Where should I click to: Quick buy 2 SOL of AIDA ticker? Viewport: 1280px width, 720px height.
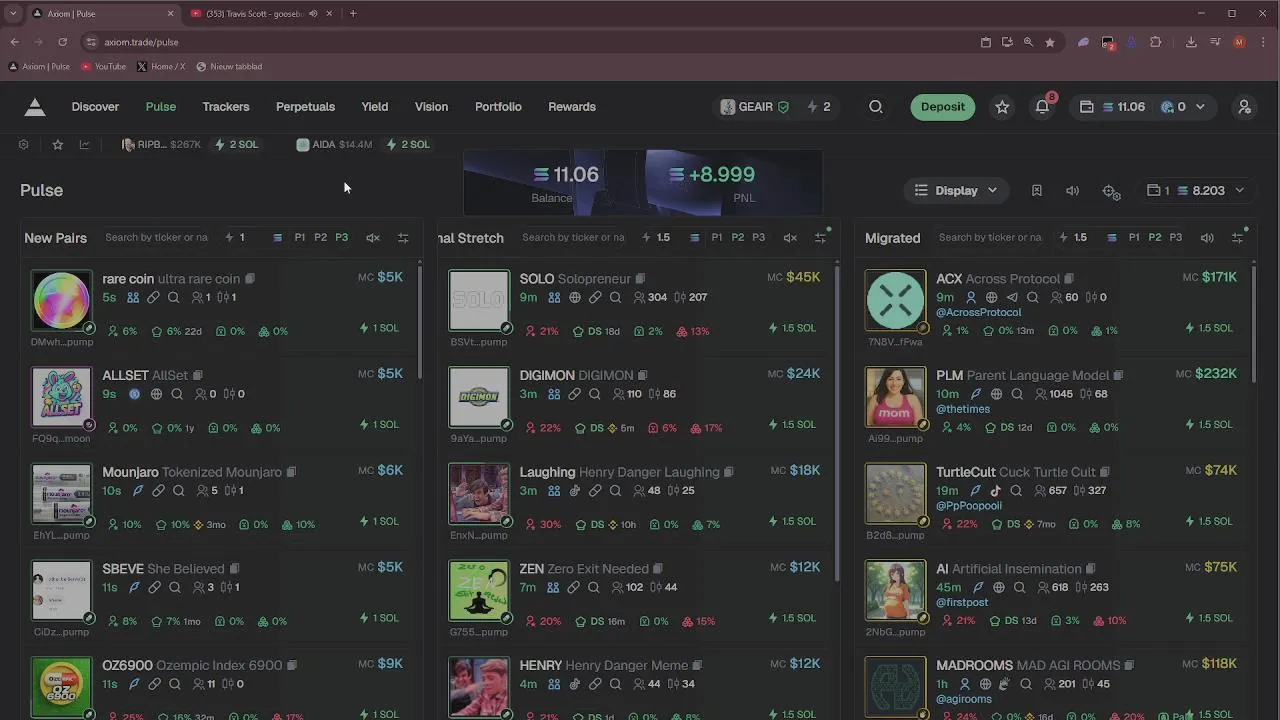[408, 144]
